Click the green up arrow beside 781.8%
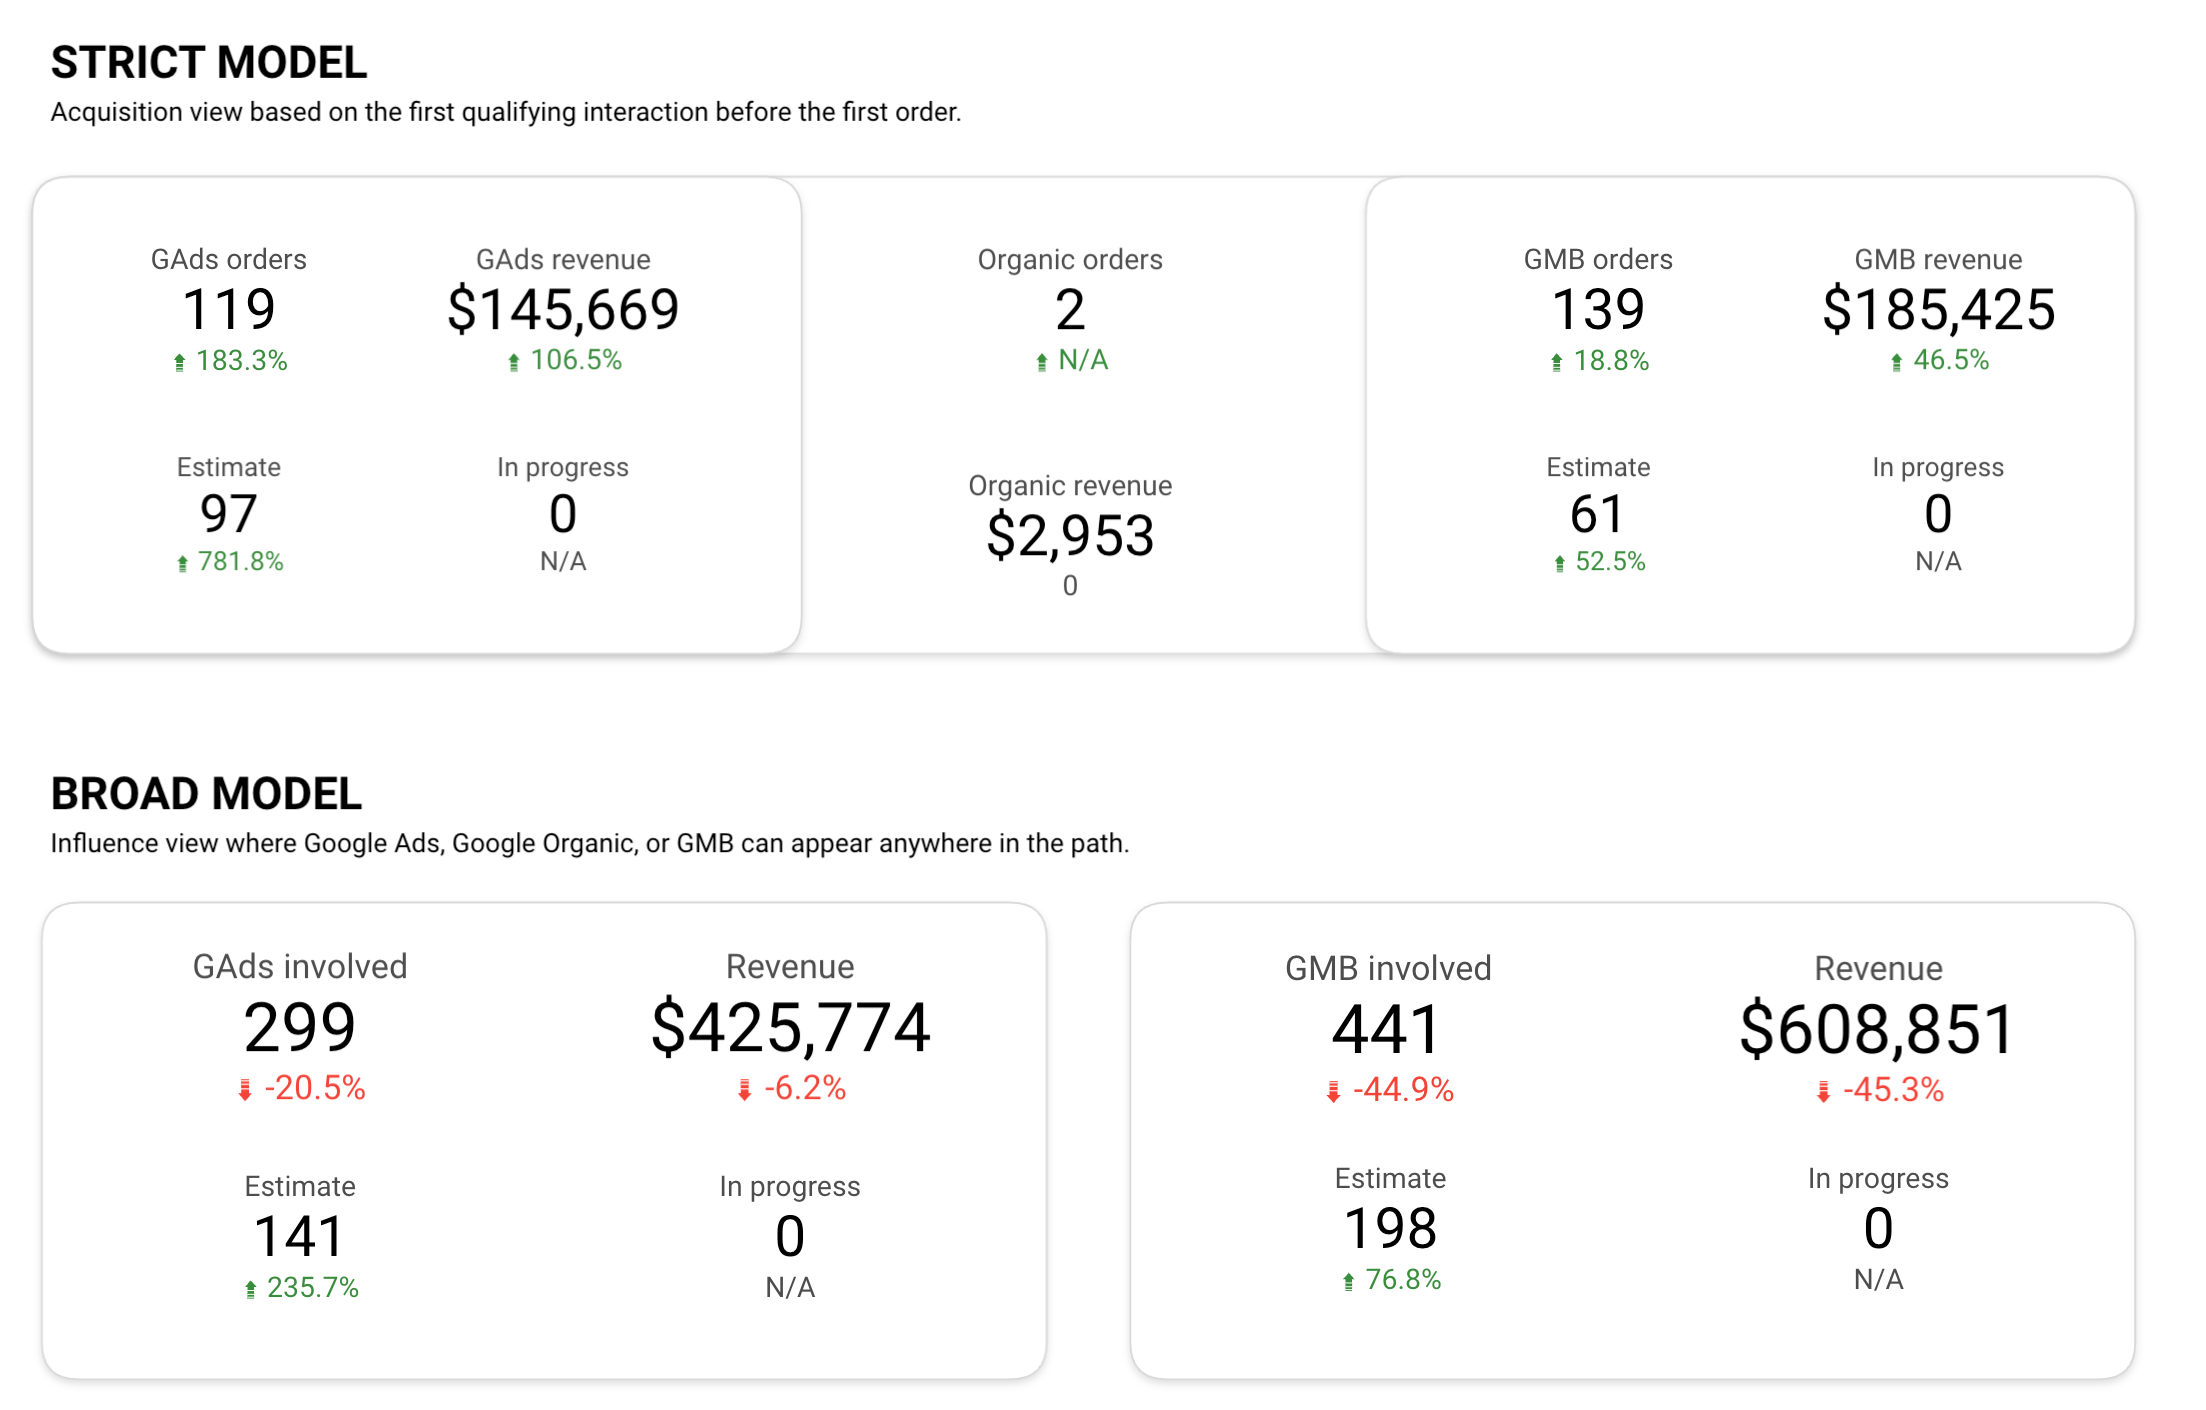 [x=183, y=564]
